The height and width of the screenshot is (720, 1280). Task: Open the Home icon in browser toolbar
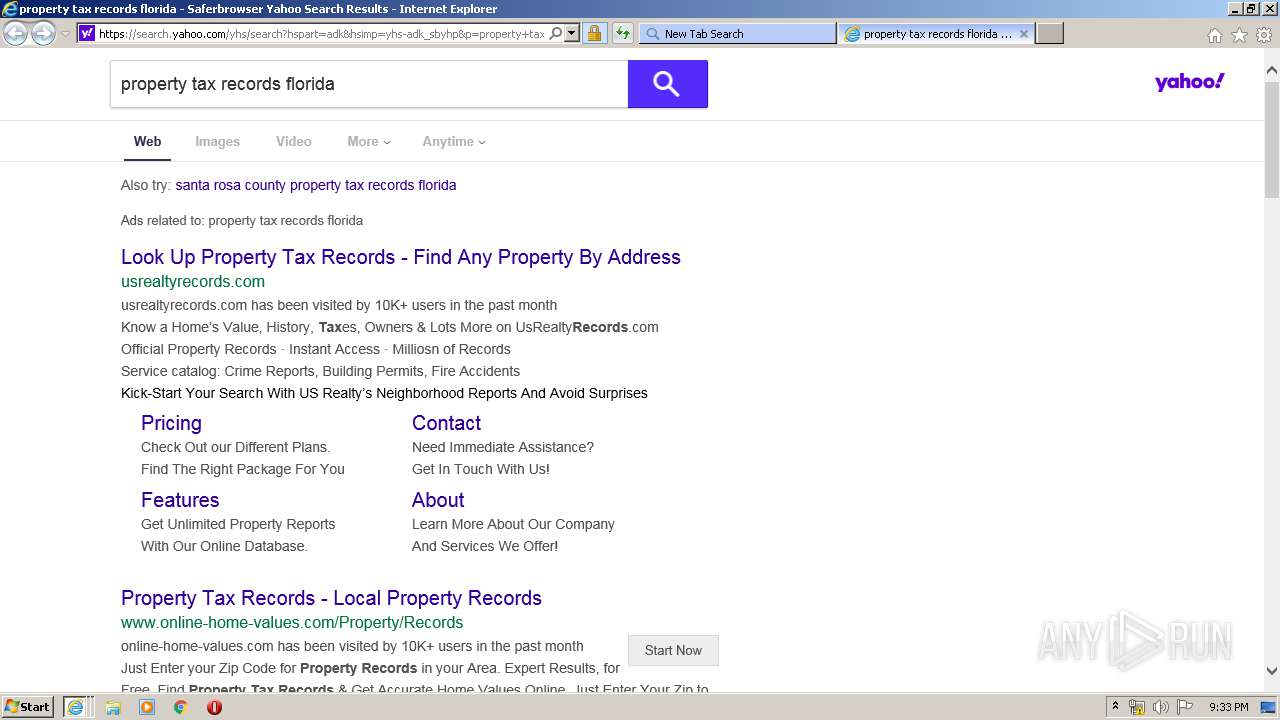(1214, 35)
